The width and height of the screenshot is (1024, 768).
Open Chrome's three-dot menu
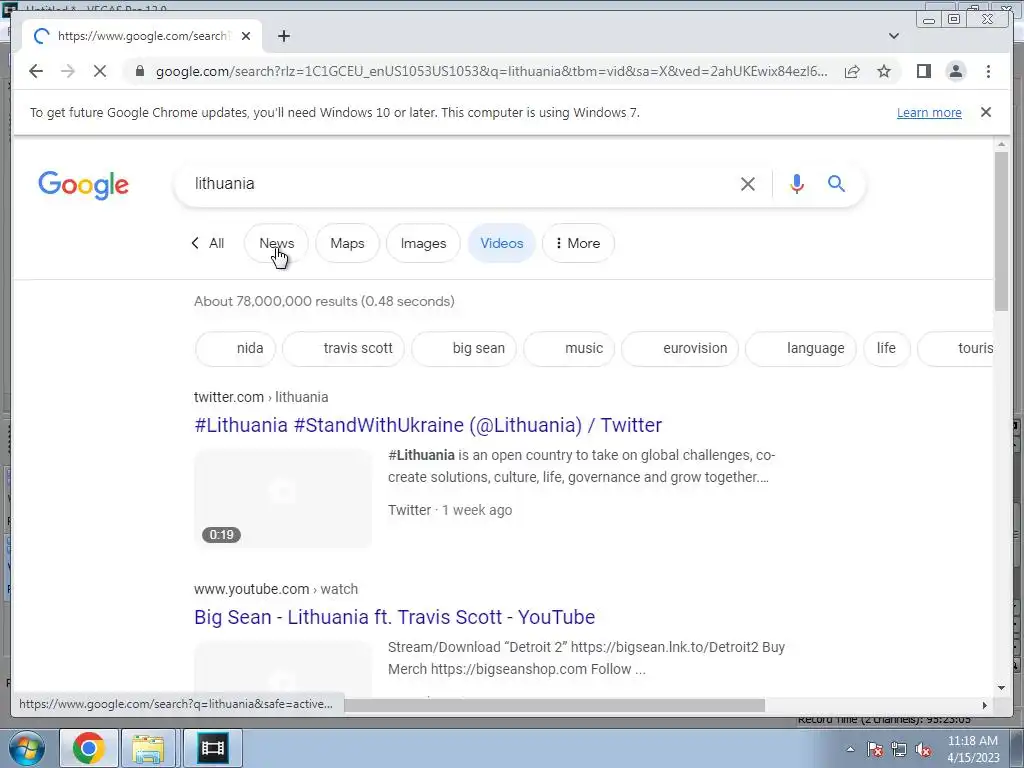(x=988, y=71)
